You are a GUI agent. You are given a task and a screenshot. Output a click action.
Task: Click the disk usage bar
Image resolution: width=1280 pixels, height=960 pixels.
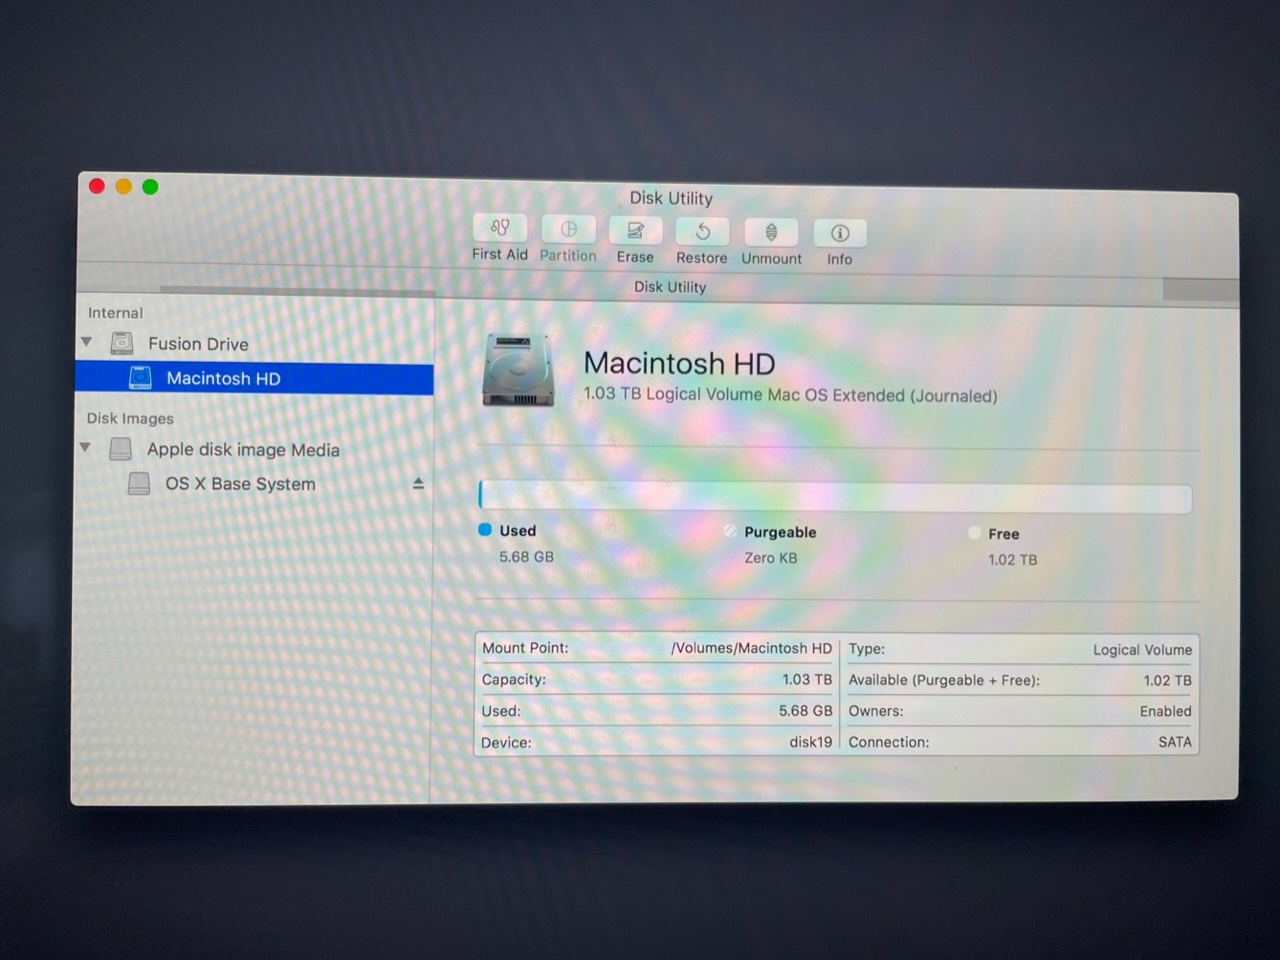tap(835, 497)
